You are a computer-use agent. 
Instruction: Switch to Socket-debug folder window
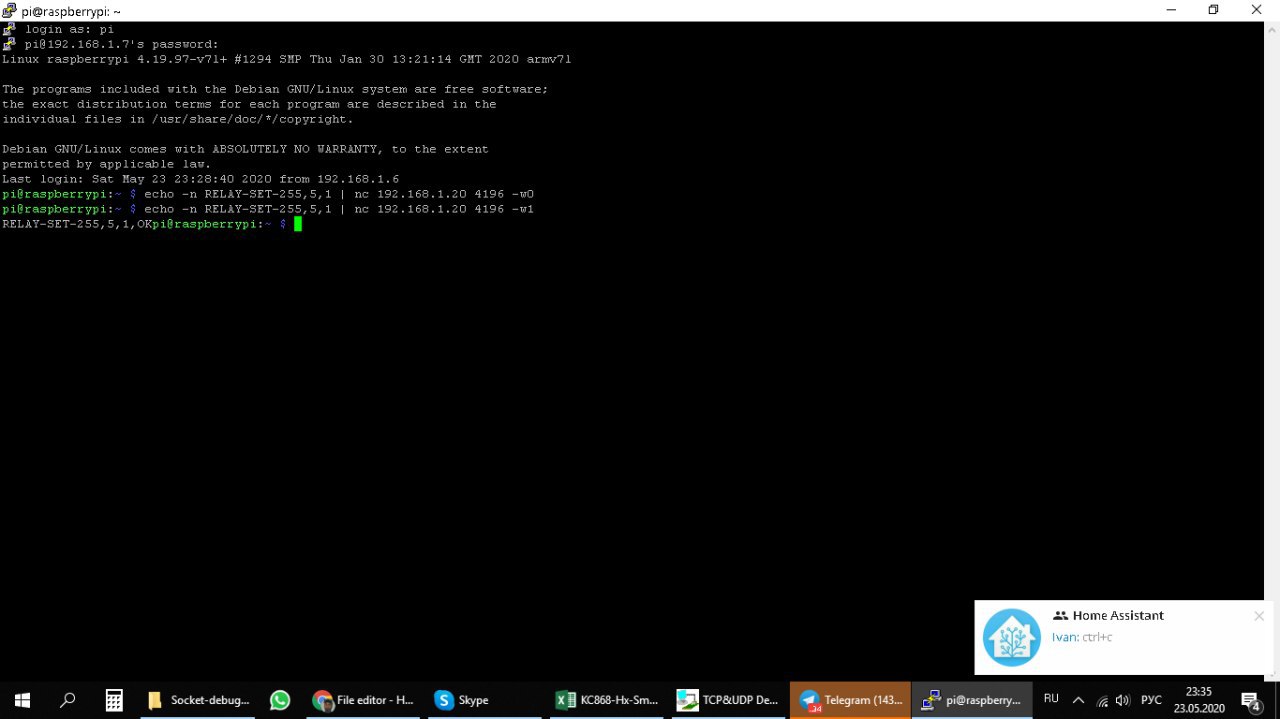tap(198, 700)
